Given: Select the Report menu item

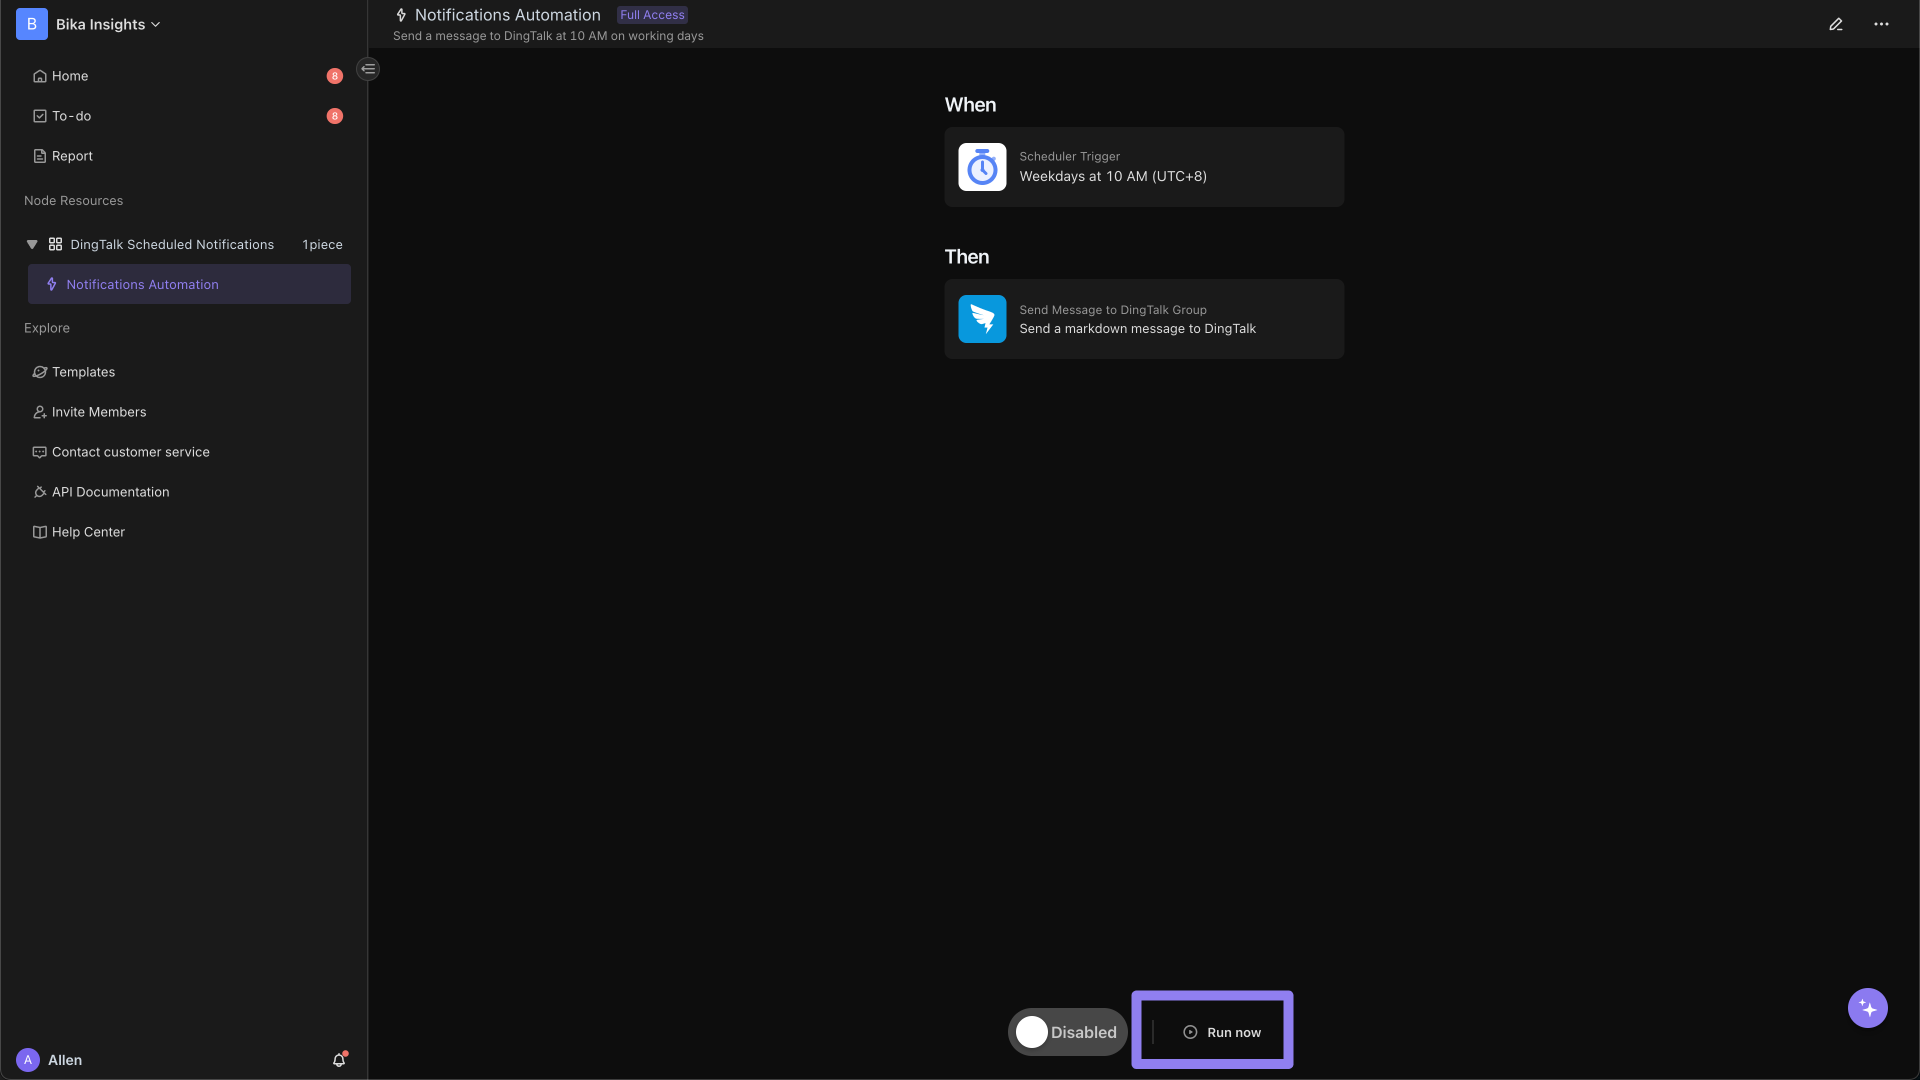Looking at the screenshot, I should click(x=71, y=156).
